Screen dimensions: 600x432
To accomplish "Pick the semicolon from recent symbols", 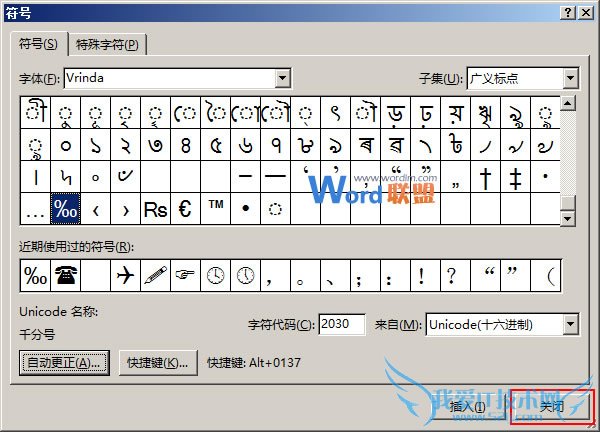I will click(x=365, y=276).
